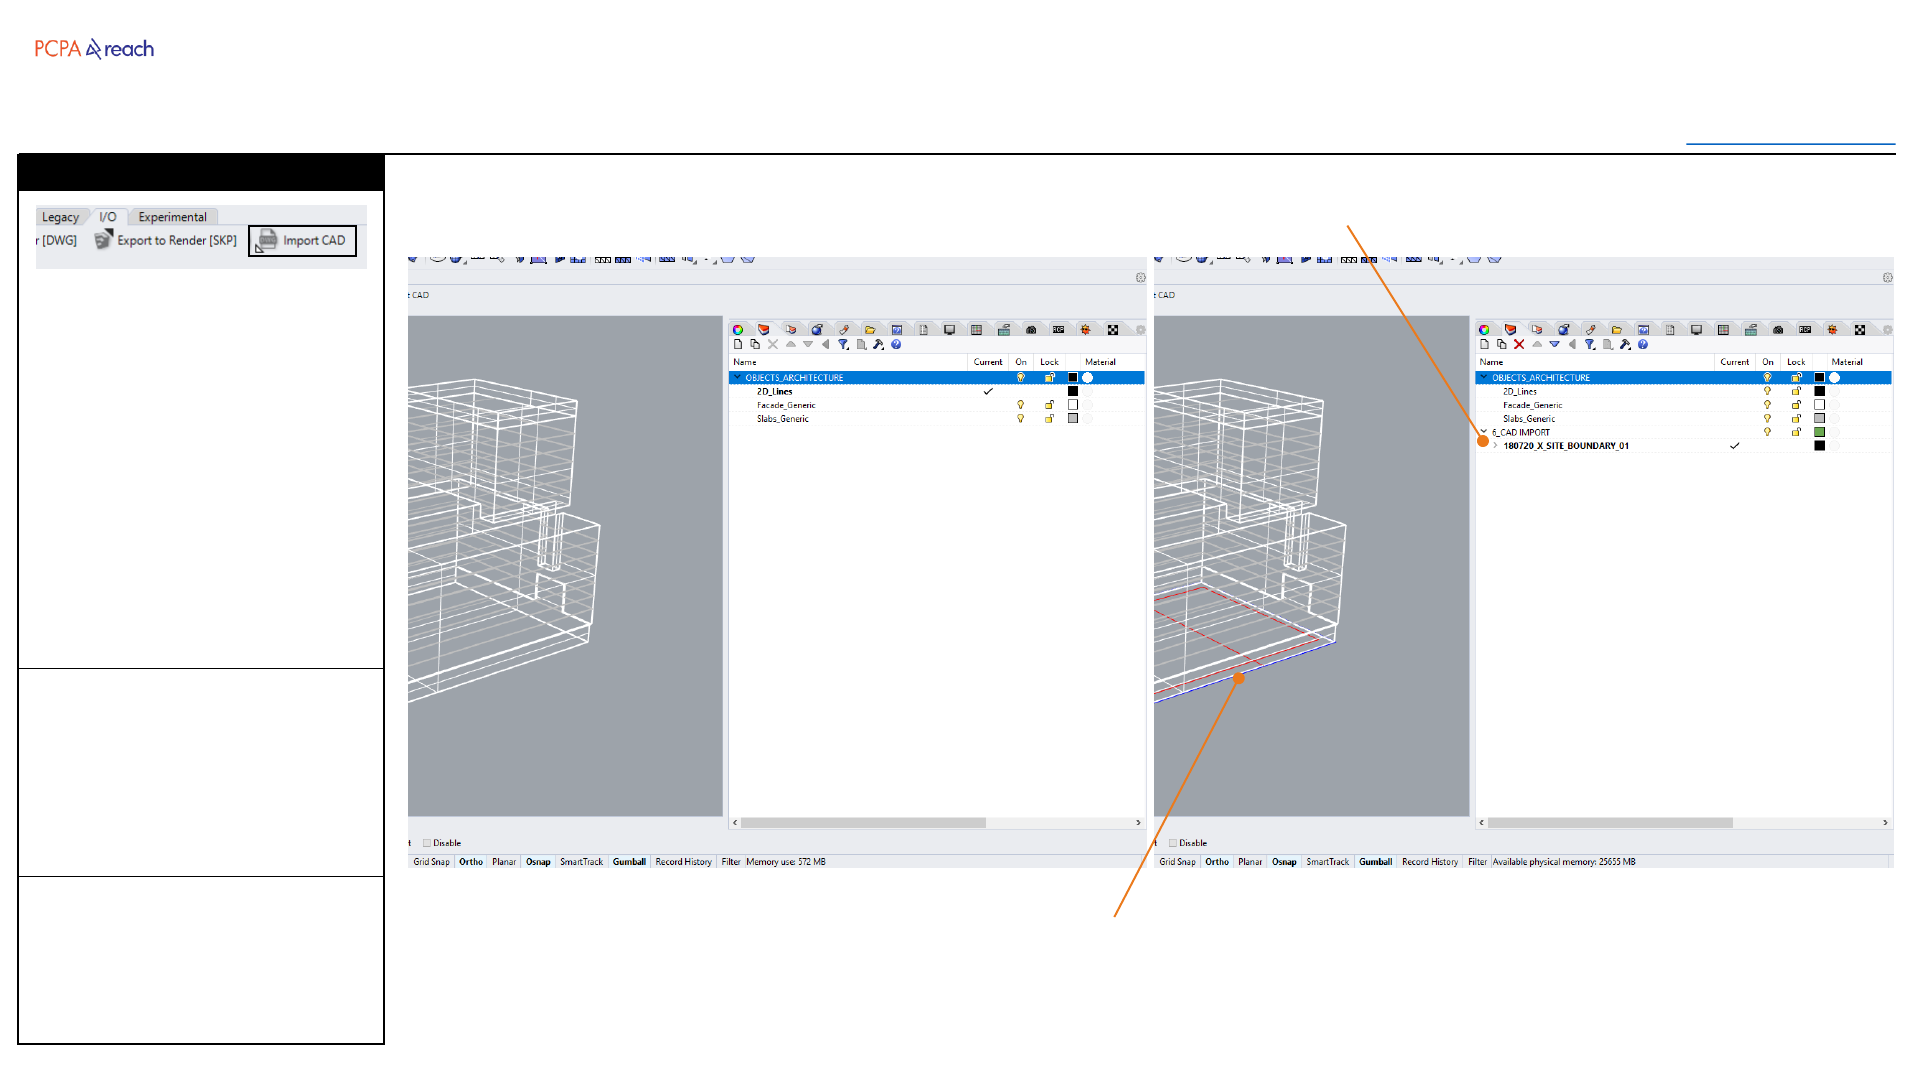Click New Layer icon in left layer panel
The image size is (1920, 1080).
coord(738,345)
